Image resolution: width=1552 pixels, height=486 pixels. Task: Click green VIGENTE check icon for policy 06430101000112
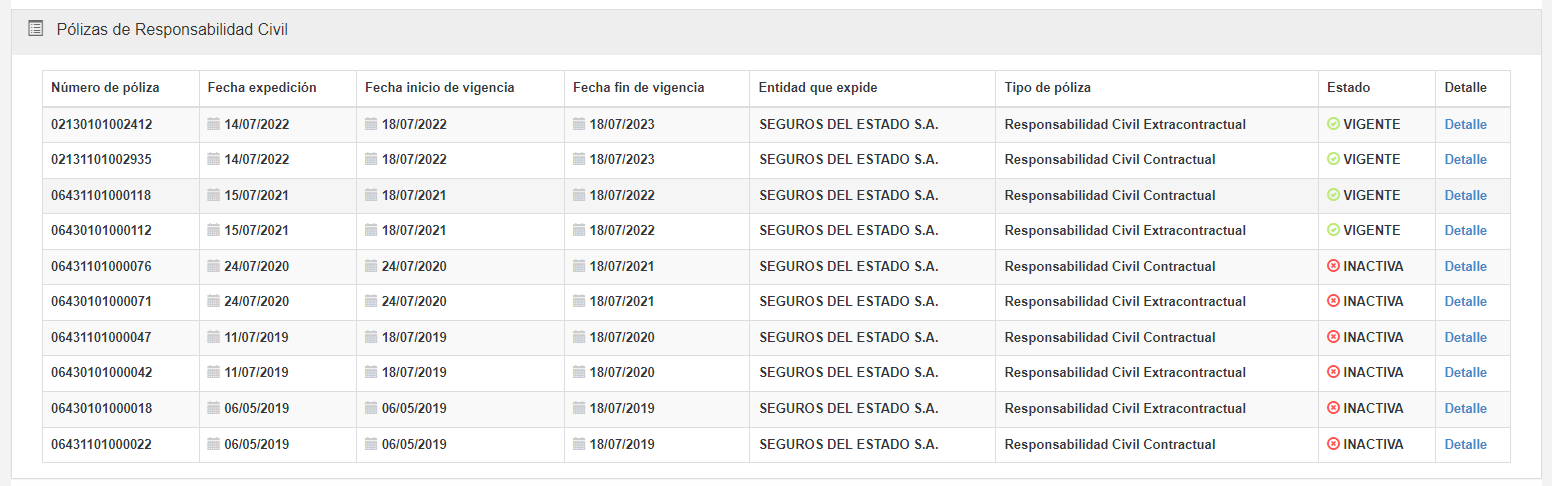coord(1333,230)
